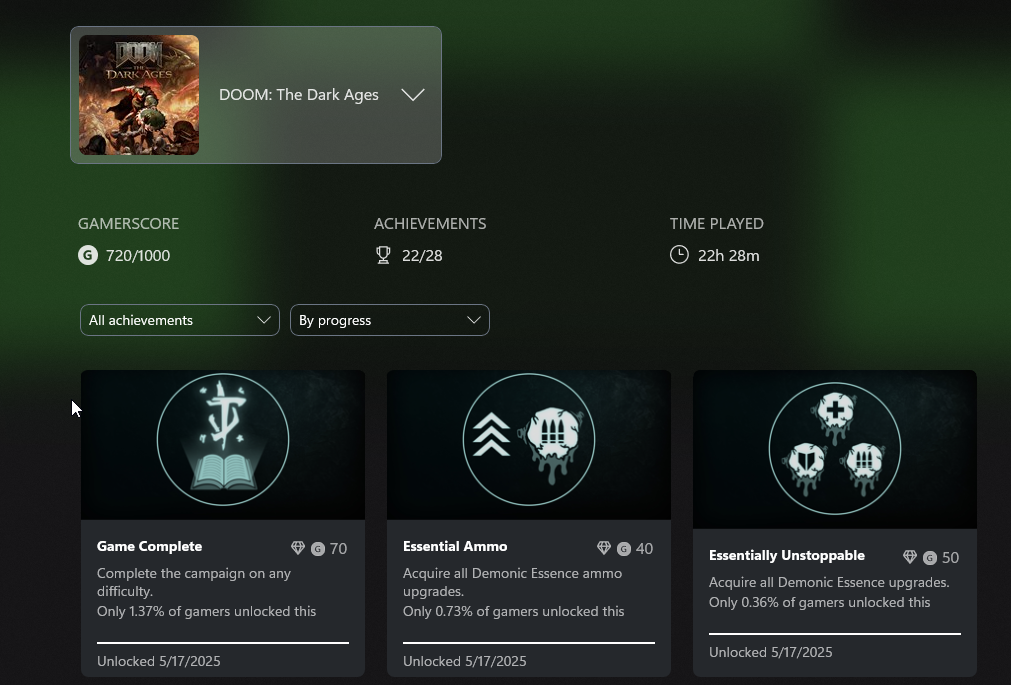Expand the game selector chevron arrow
1011x685 pixels.
pos(413,95)
